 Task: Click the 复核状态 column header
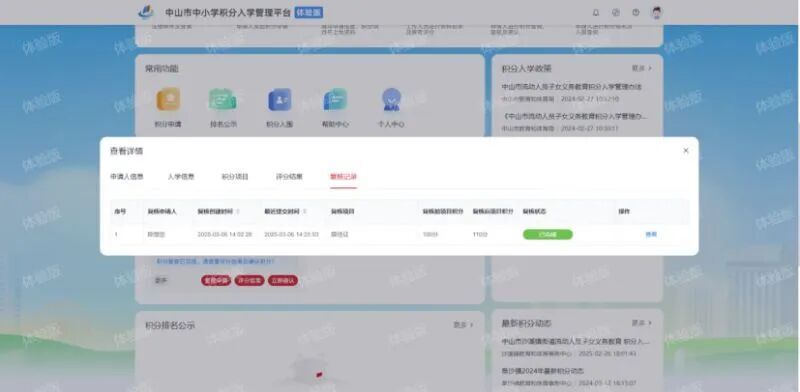pos(534,211)
